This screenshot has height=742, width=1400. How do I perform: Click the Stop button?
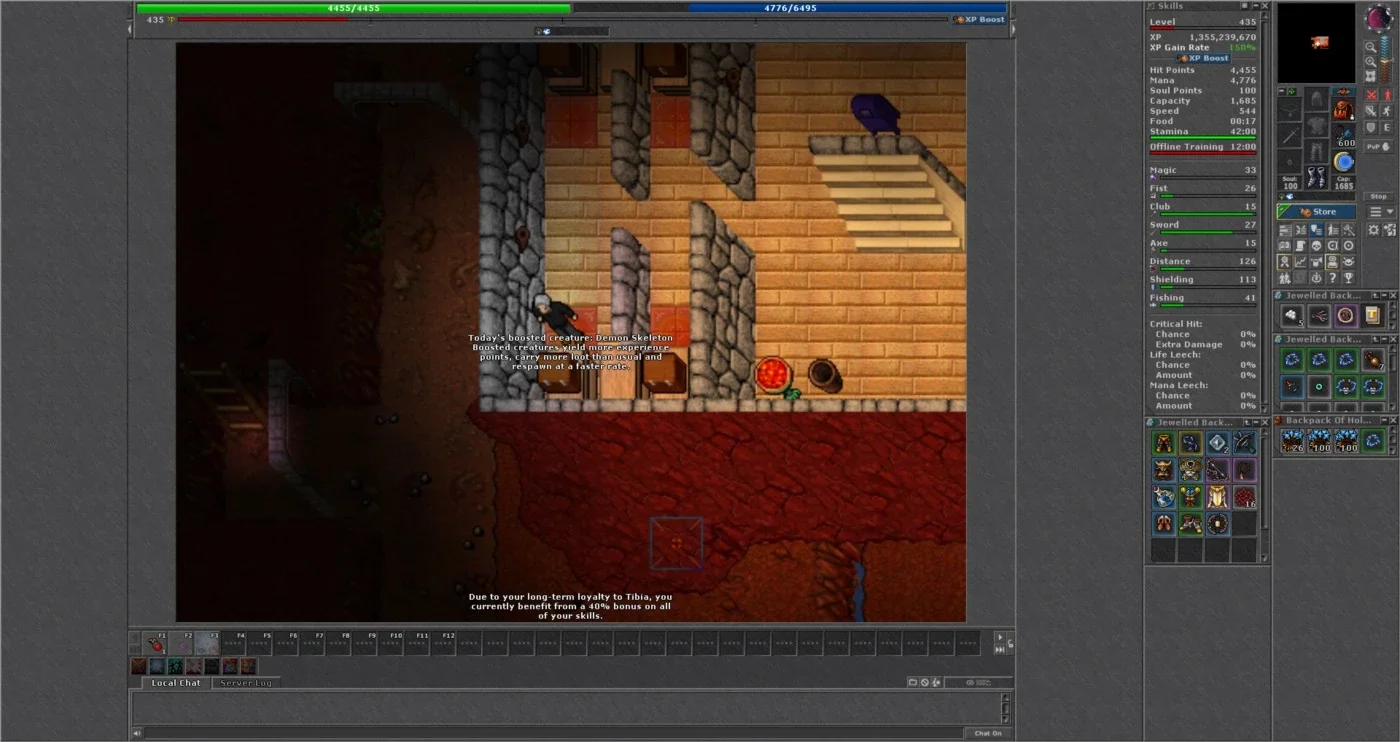tap(1379, 196)
